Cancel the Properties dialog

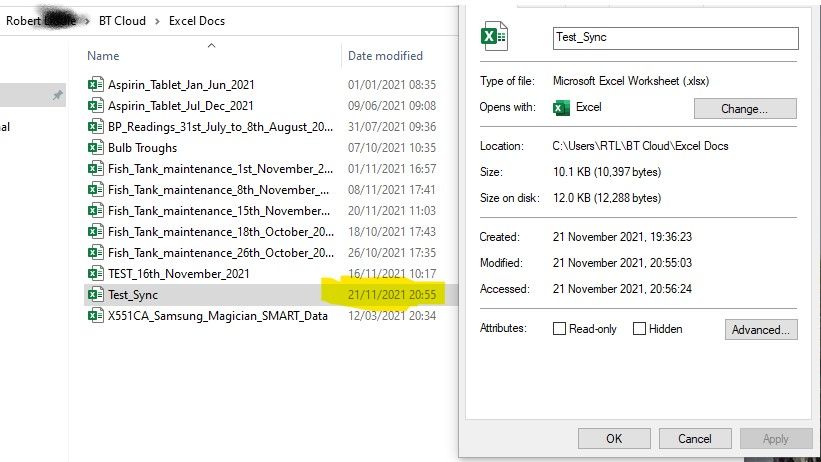pos(694,438)
